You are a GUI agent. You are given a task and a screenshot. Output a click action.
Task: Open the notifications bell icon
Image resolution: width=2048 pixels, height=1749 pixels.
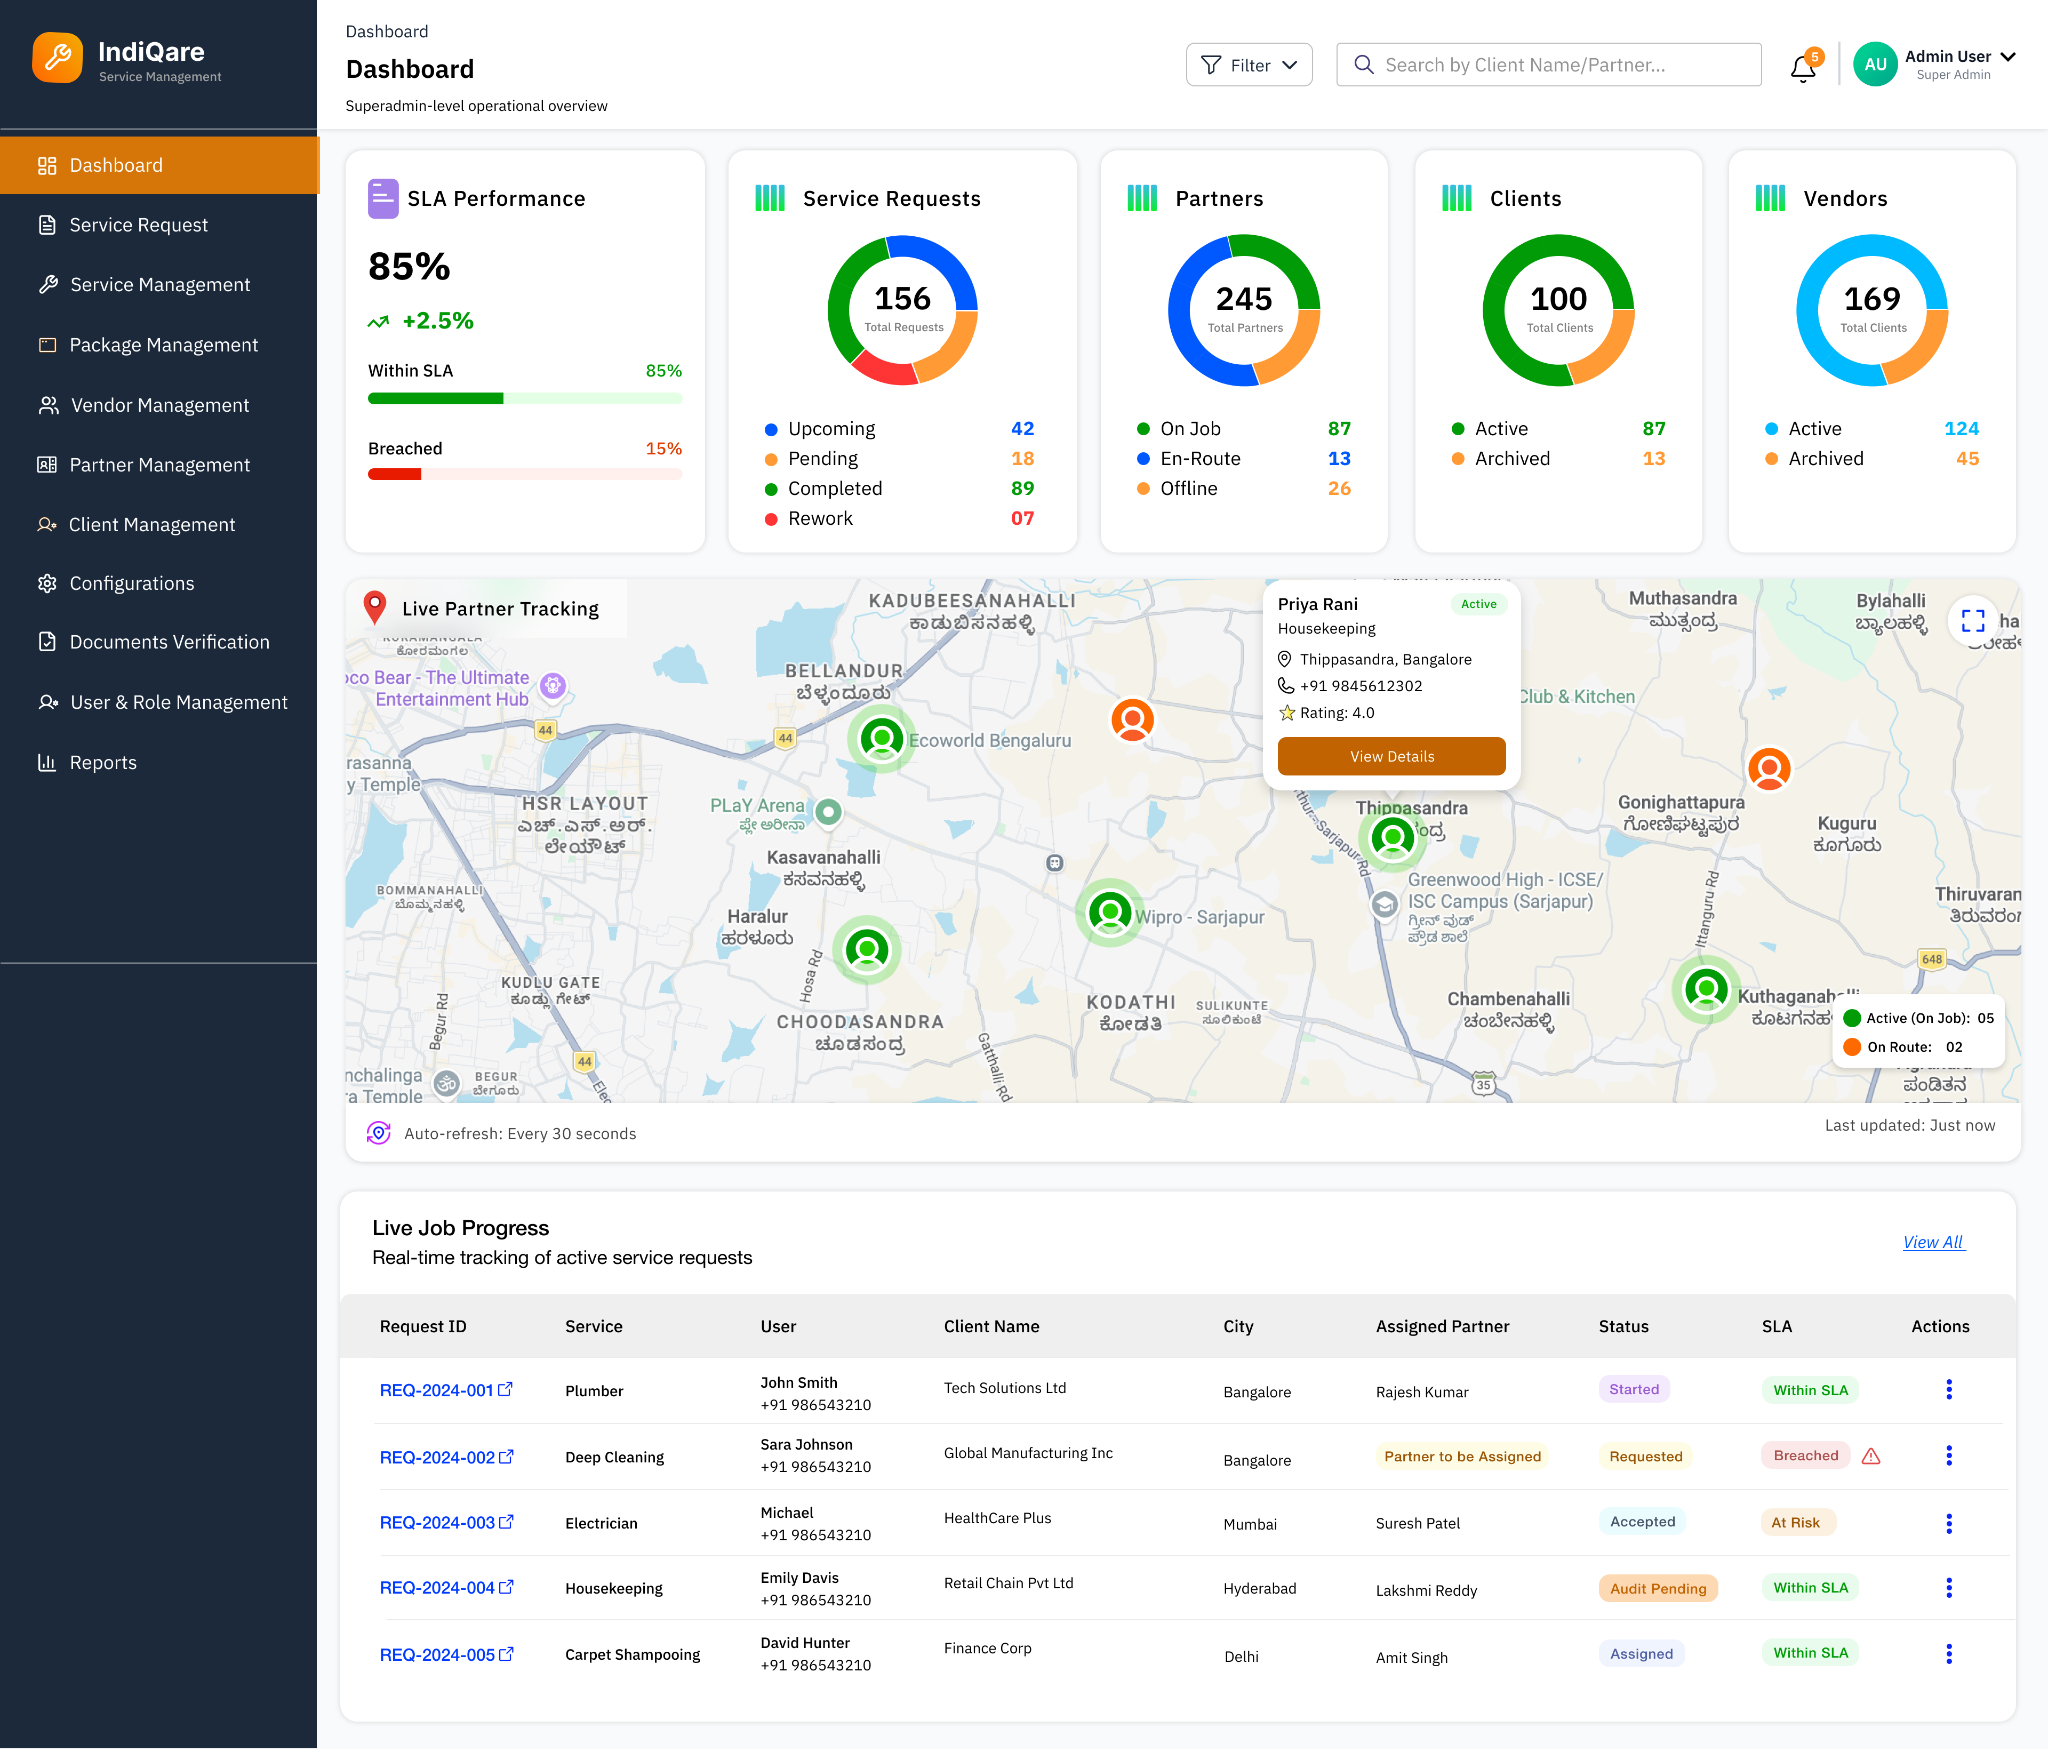(1803, 68)
